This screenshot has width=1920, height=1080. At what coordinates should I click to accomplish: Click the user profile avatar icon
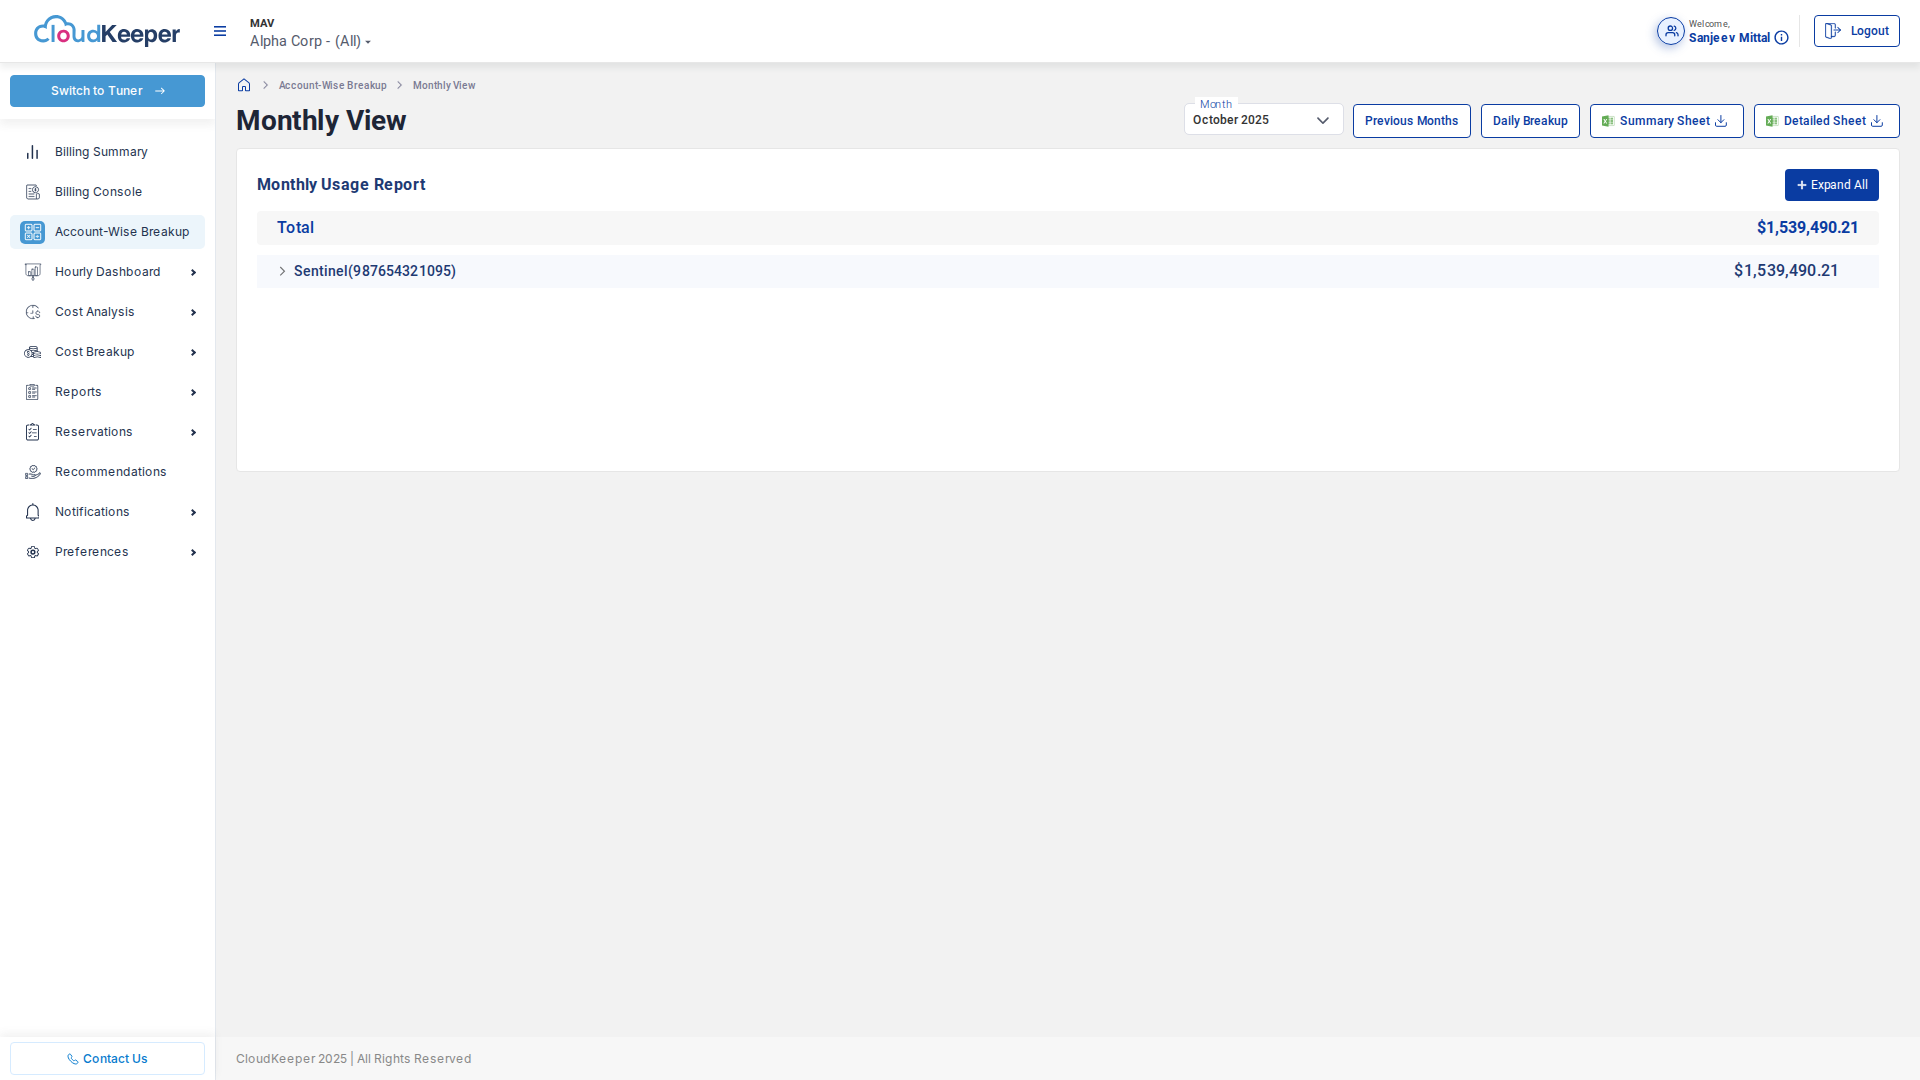[x=1670, y=31]
